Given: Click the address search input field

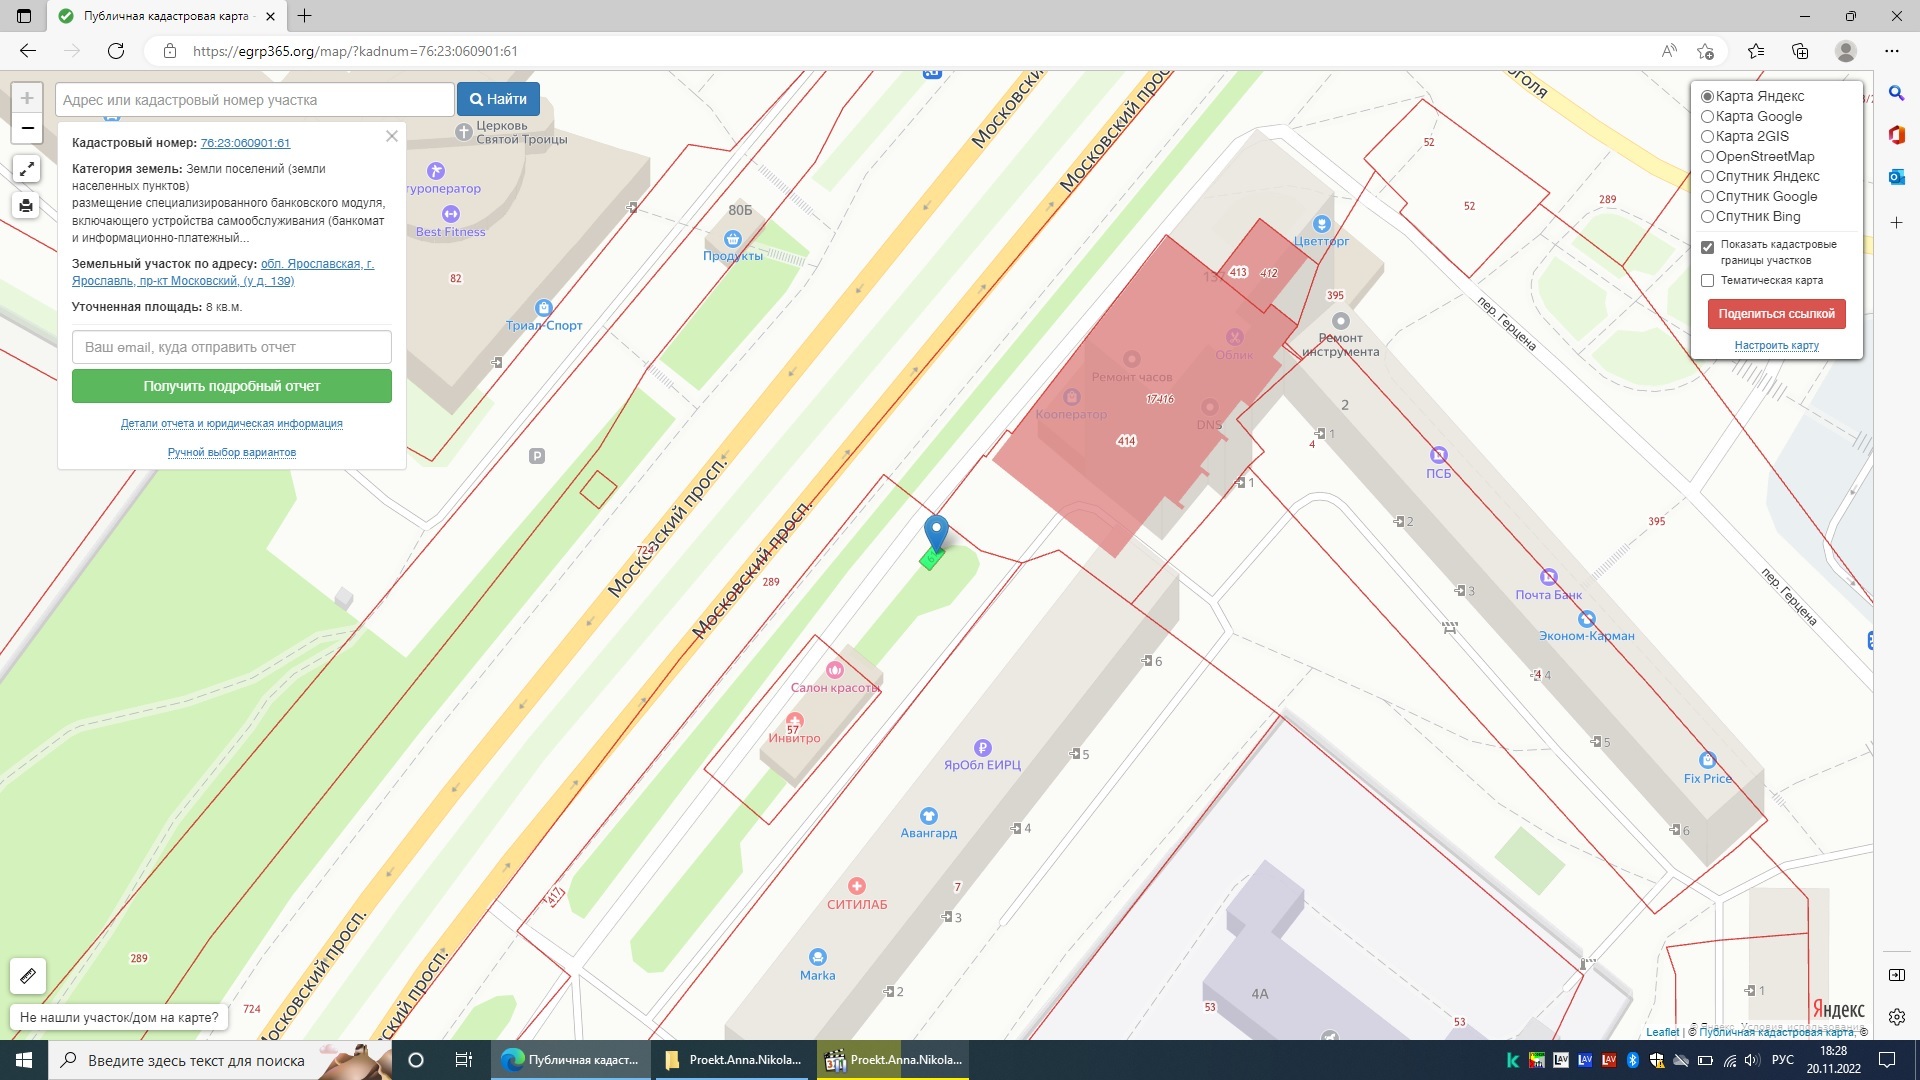Looking at the screenshot, I should pyautogui.click(x=253, y=99).
